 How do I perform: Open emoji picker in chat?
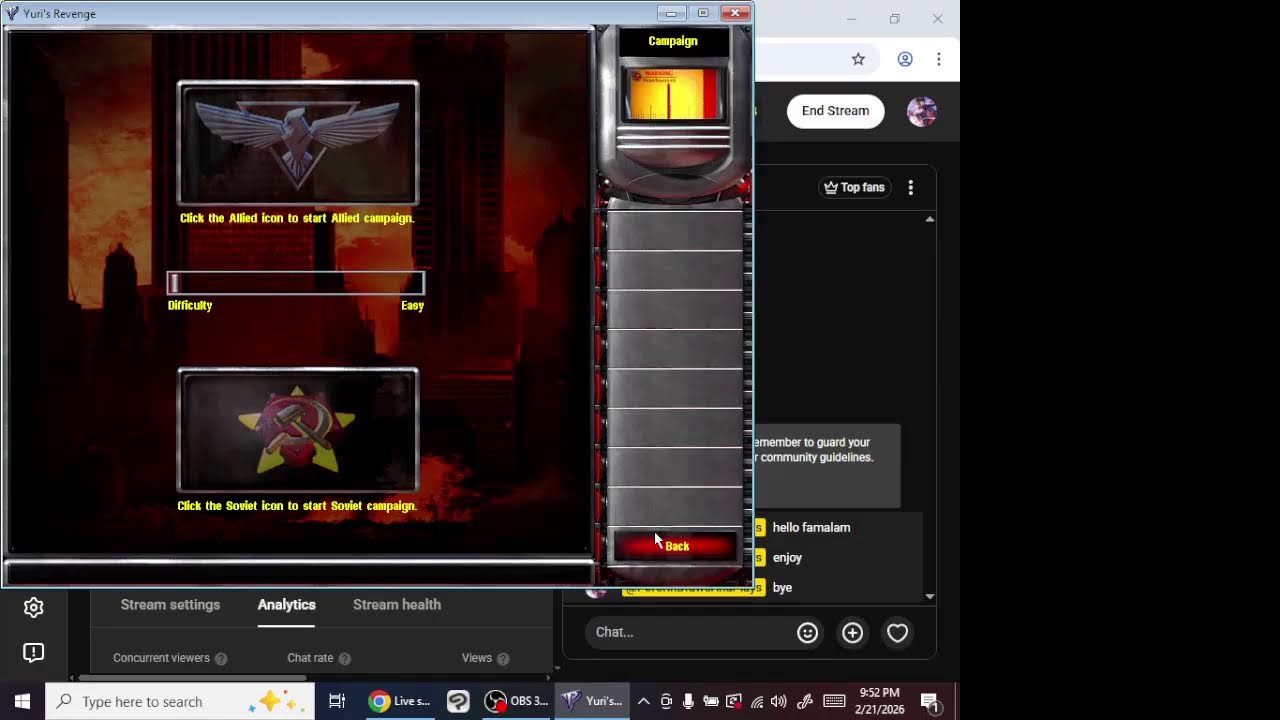tap(807, 632)
